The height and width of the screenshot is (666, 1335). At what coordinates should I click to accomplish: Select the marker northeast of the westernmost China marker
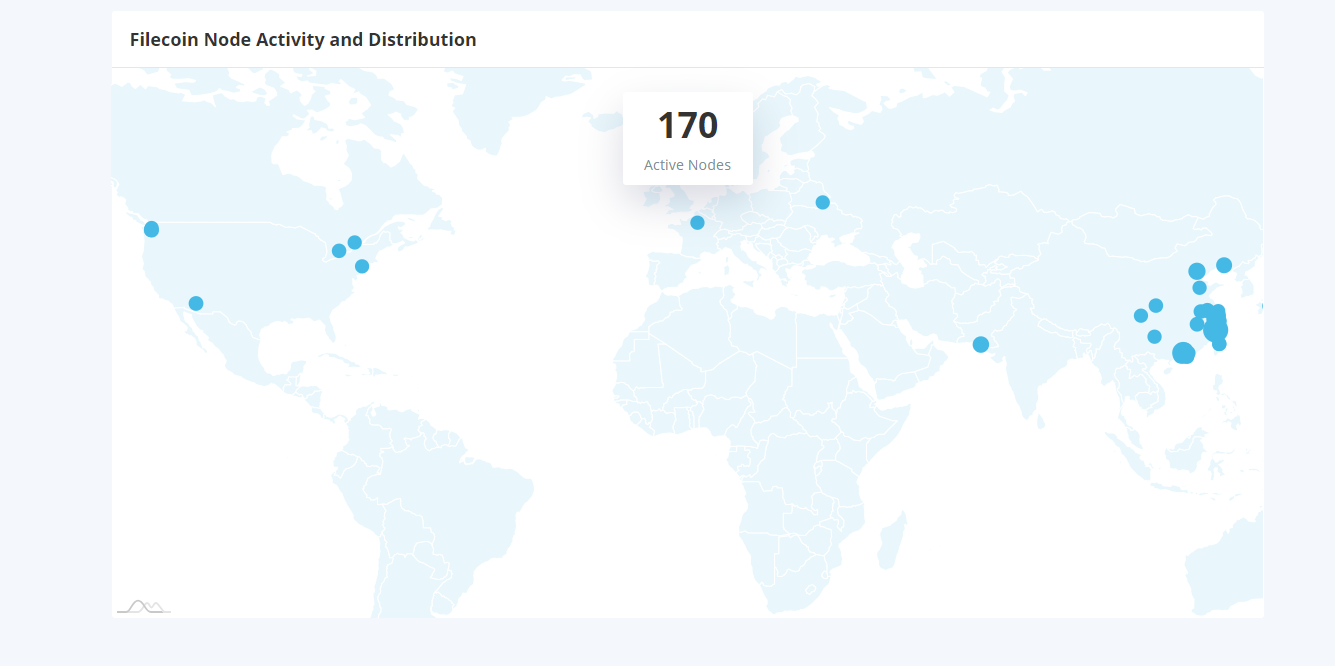coord(1156,305)
